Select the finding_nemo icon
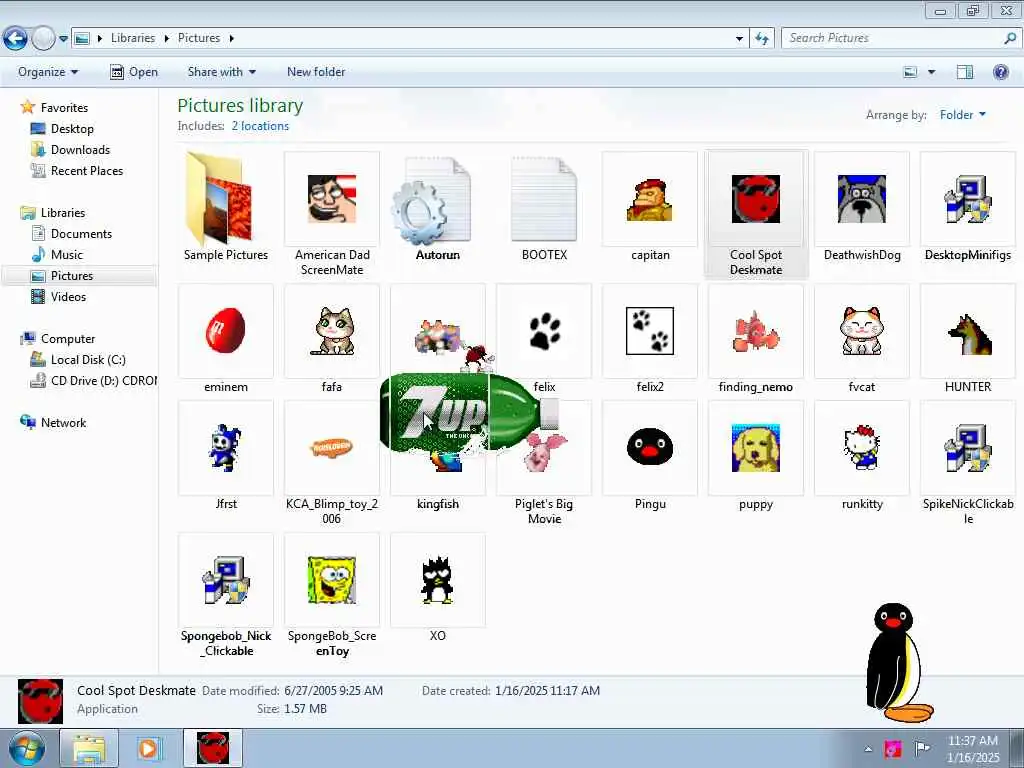The width and height of the screenshot is (1024, 768). point(756,330)
